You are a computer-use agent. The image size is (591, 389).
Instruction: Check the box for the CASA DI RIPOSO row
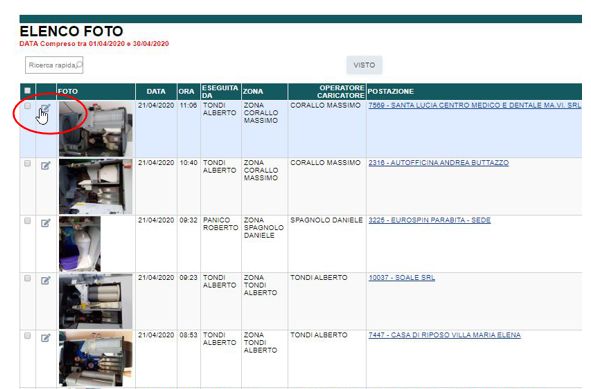click(x=27, y=335)
